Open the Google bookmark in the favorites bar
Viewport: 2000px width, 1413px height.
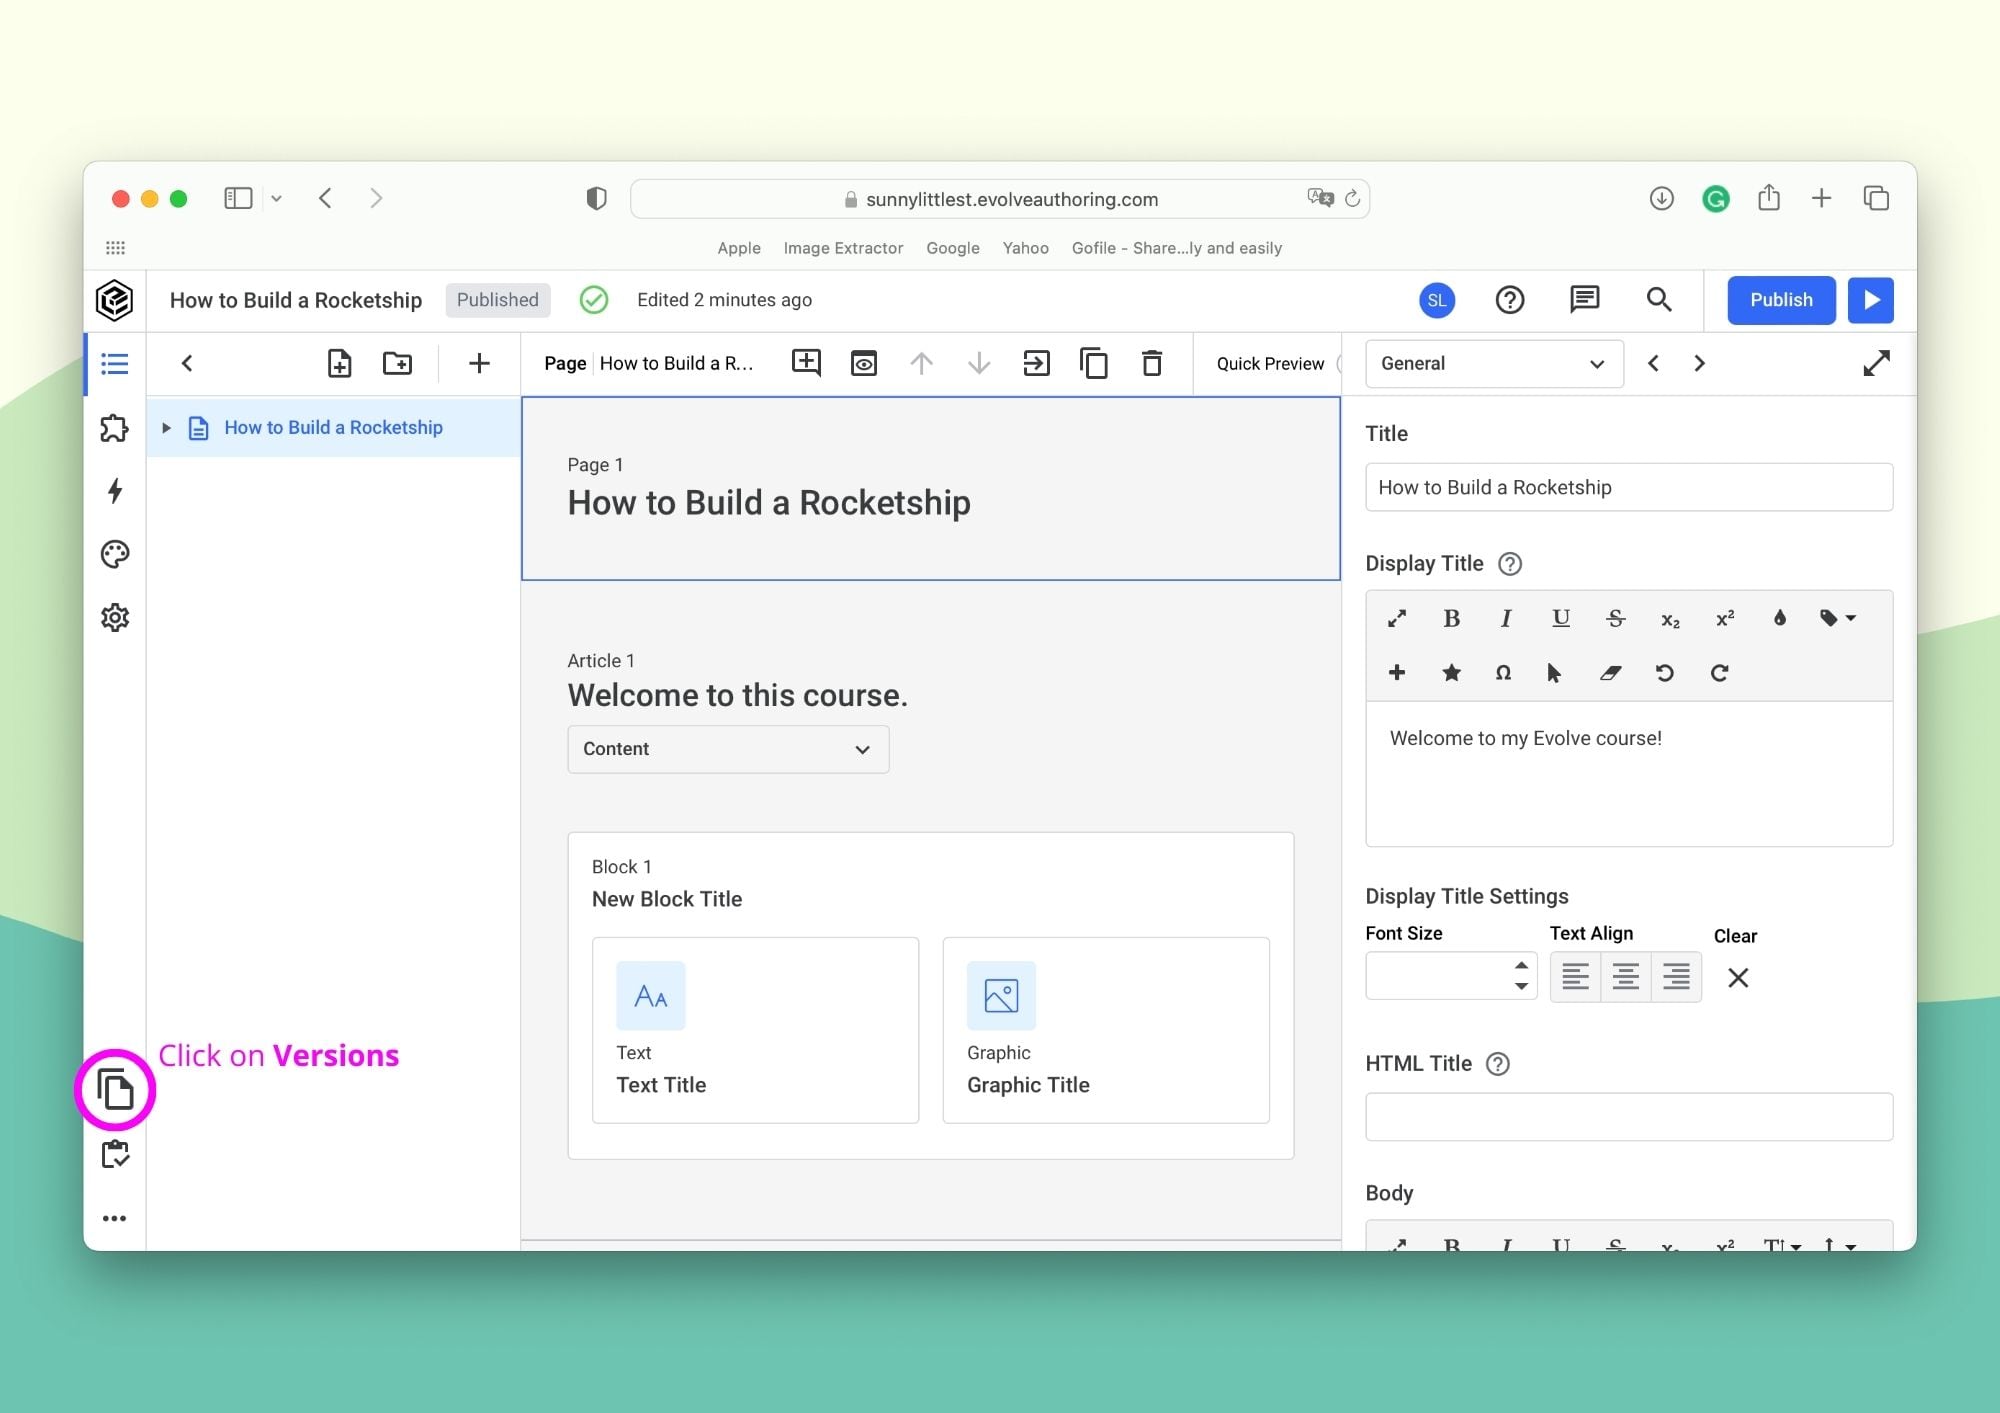click(x=952, y=248)
